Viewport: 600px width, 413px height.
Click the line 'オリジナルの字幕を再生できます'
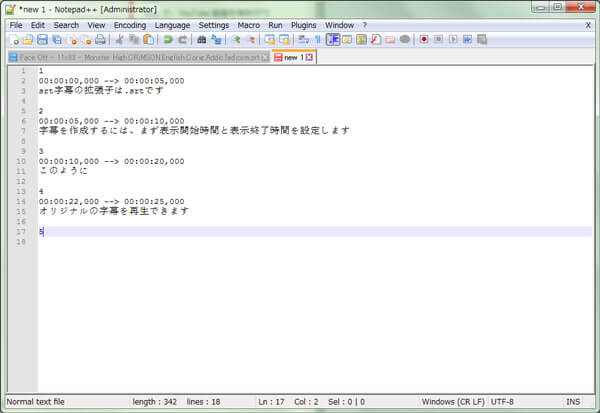click(114, 211)
